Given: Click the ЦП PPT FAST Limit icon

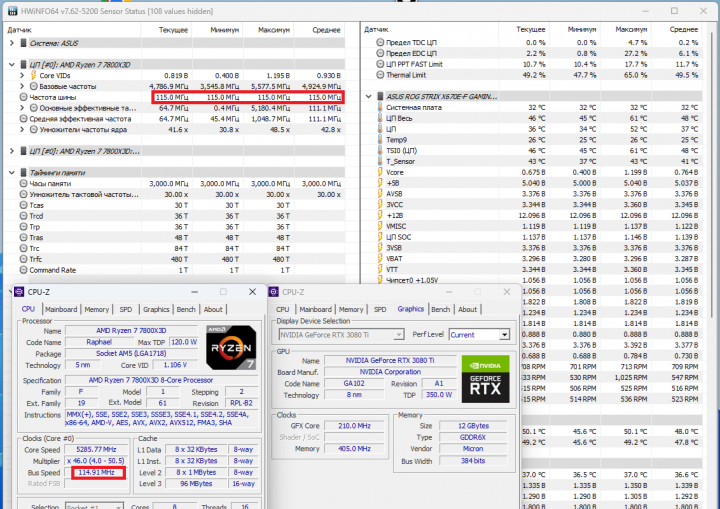Looking at the screenshot, I should (380, 64).
